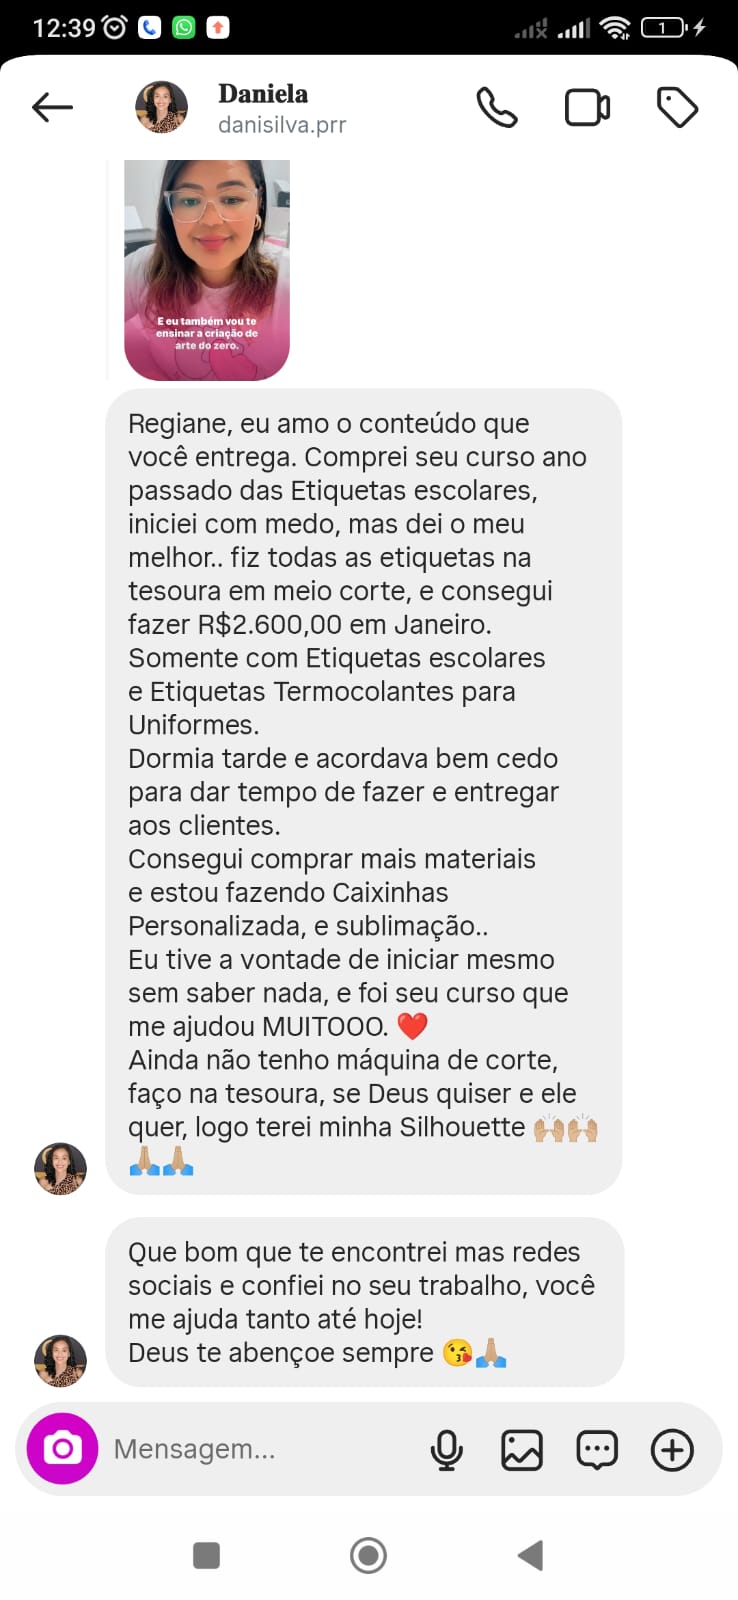
Task: Tap the Android home circle button
Action: 368,1555
